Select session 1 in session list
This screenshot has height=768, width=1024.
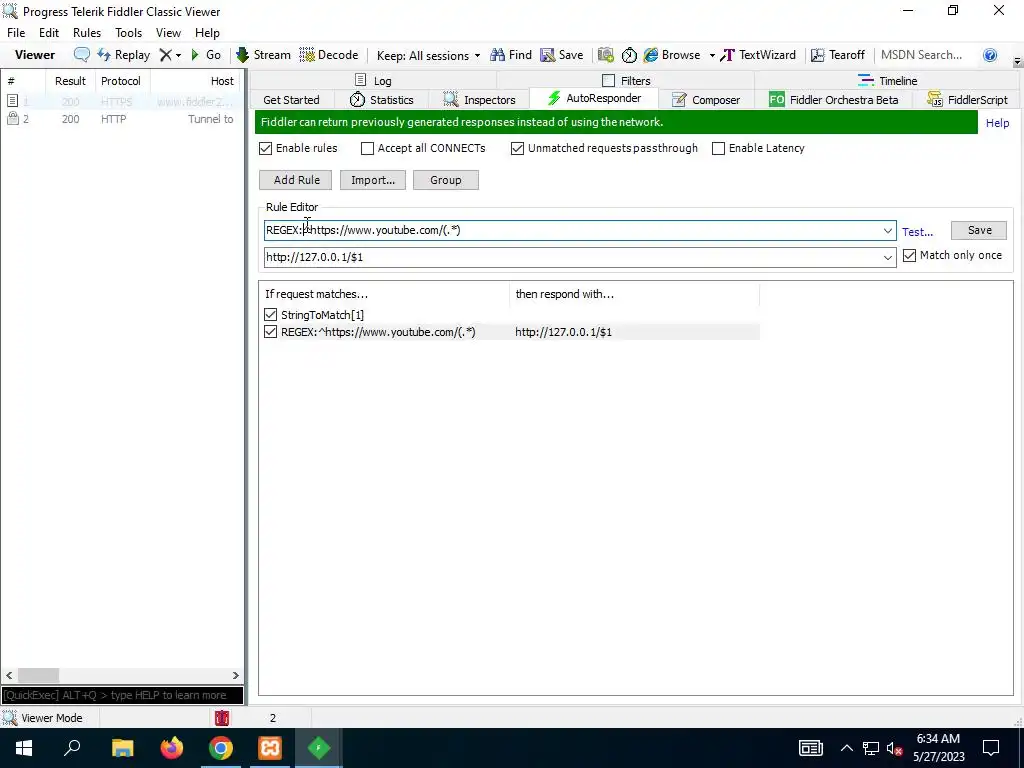click(122, 102)
